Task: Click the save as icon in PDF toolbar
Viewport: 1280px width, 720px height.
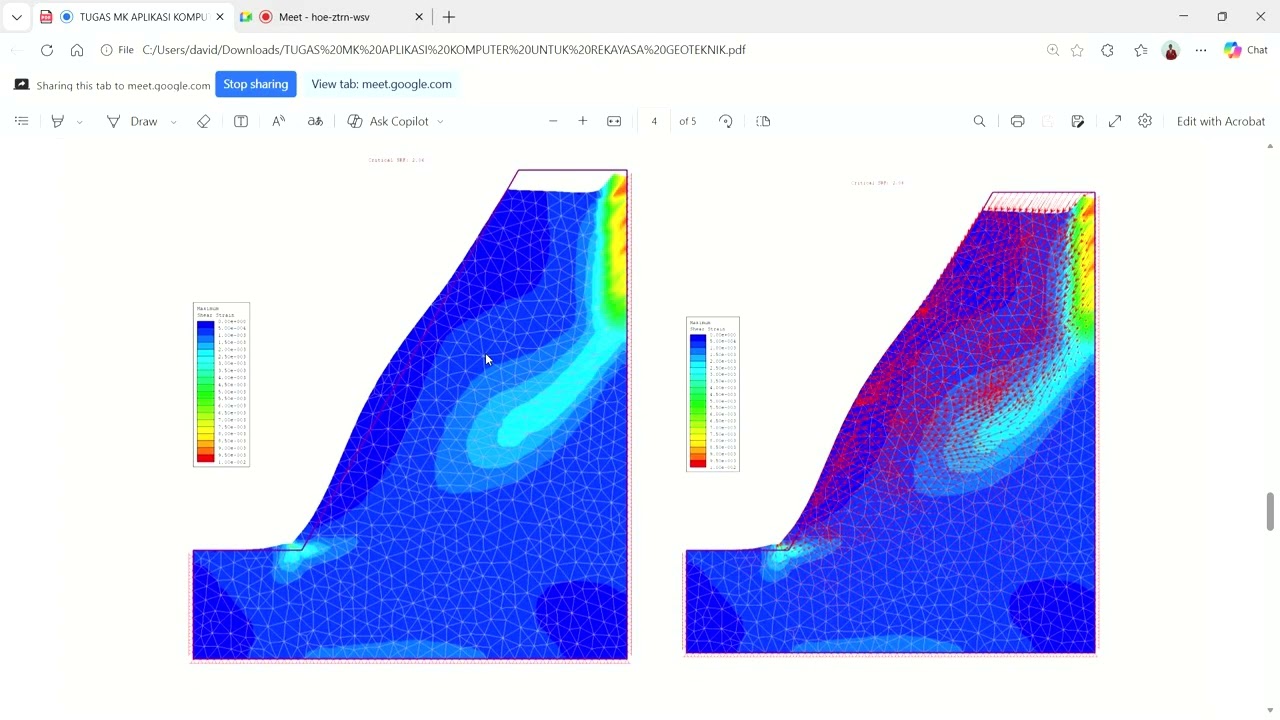Action: pos(1078,121)
